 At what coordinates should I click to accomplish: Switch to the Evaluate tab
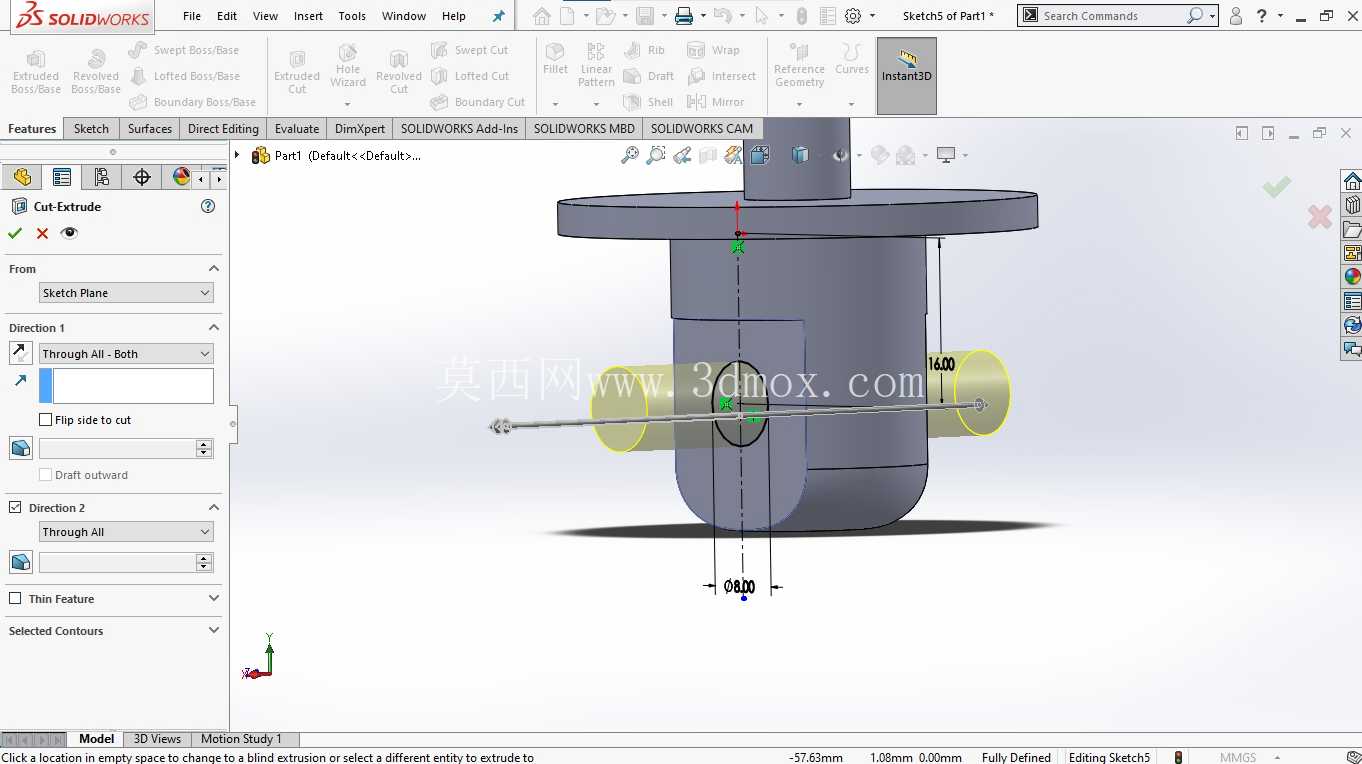tap(297, 128)
